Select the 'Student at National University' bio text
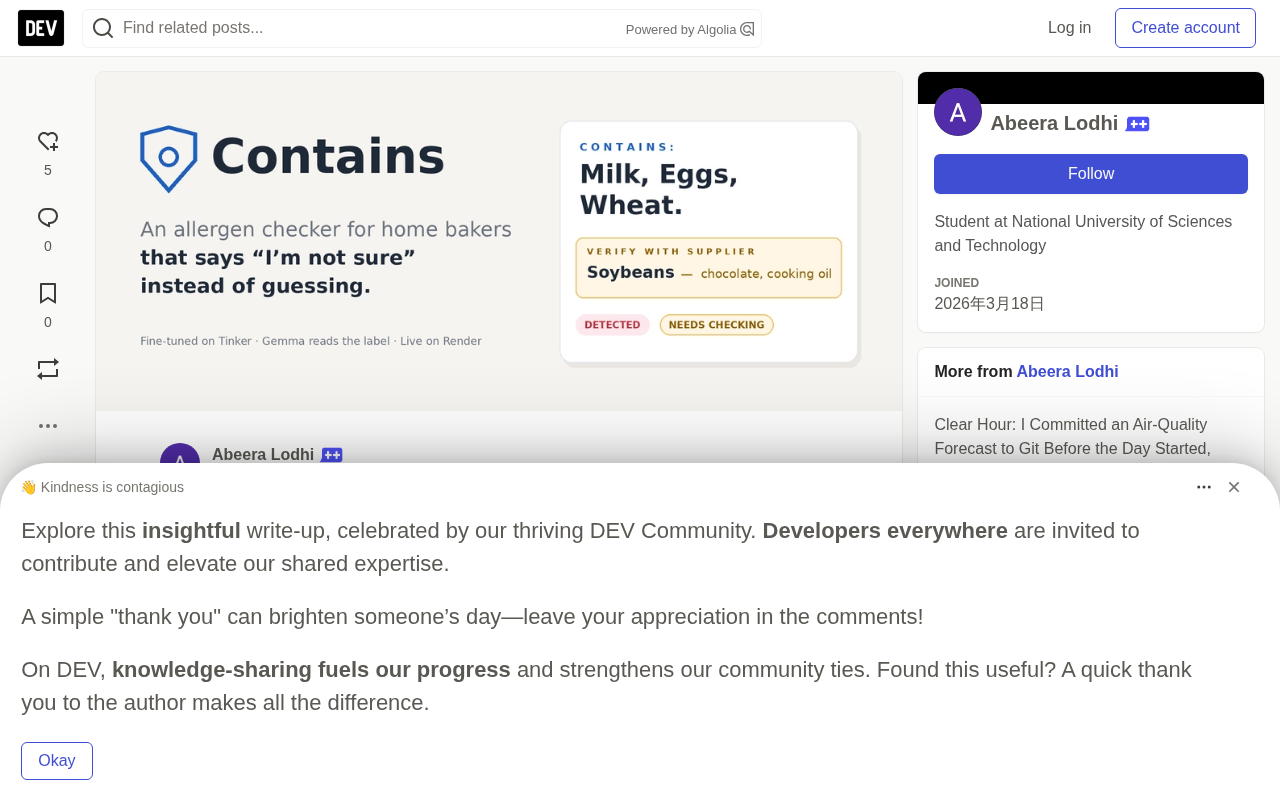The height and width of the screenshot is (800, 1280). coord(1083,233)
